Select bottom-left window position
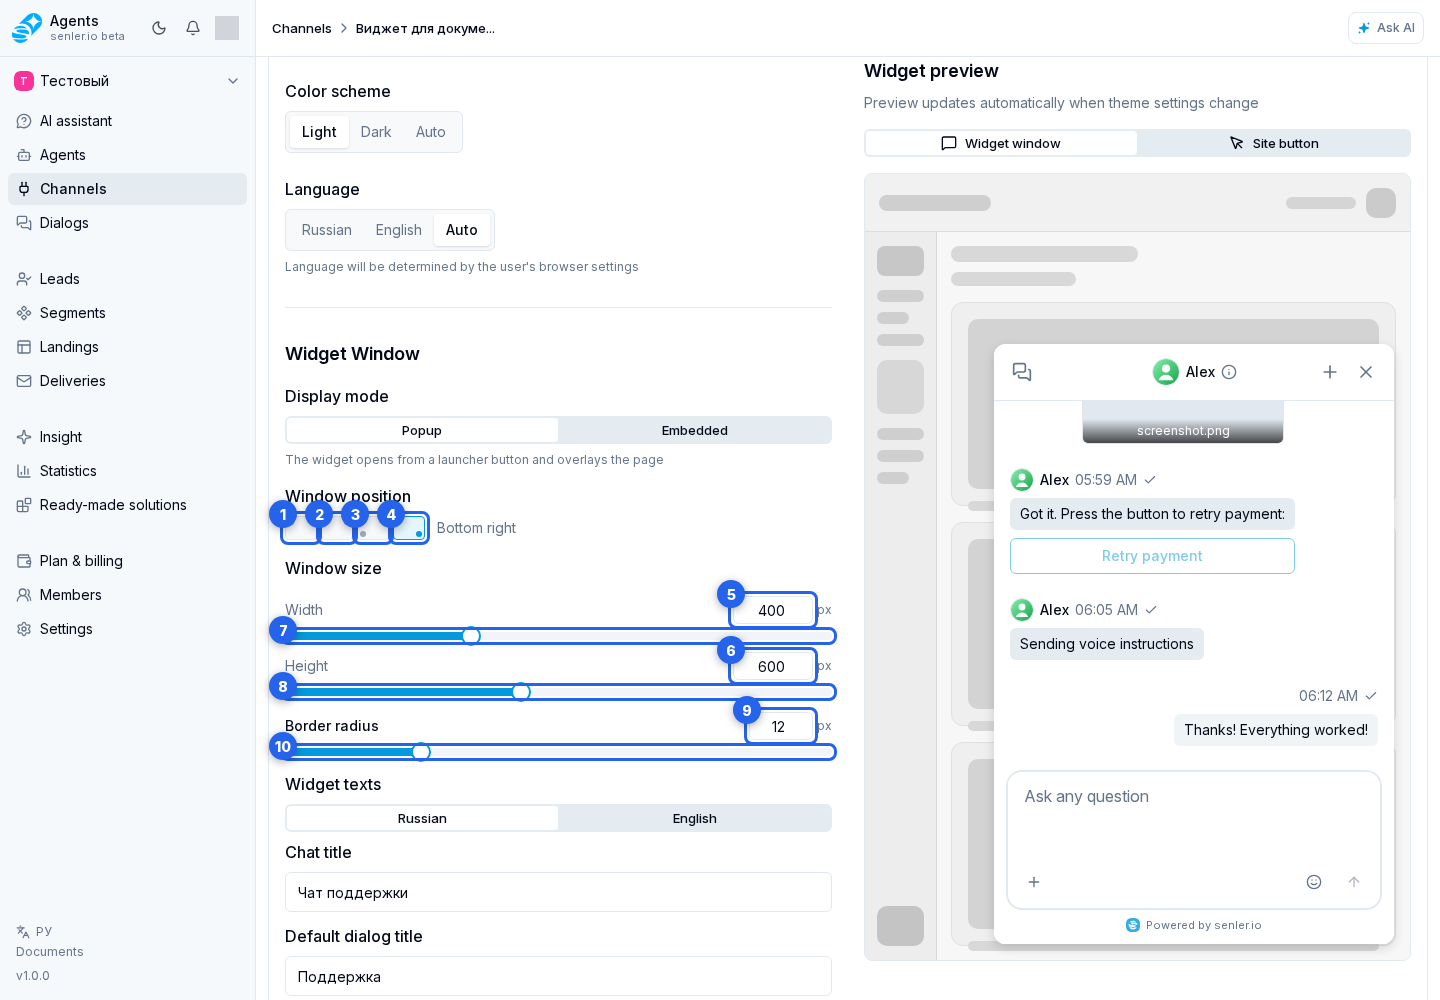The width and height of the screenshot is (1440, 1000). [x=373, y=528]
